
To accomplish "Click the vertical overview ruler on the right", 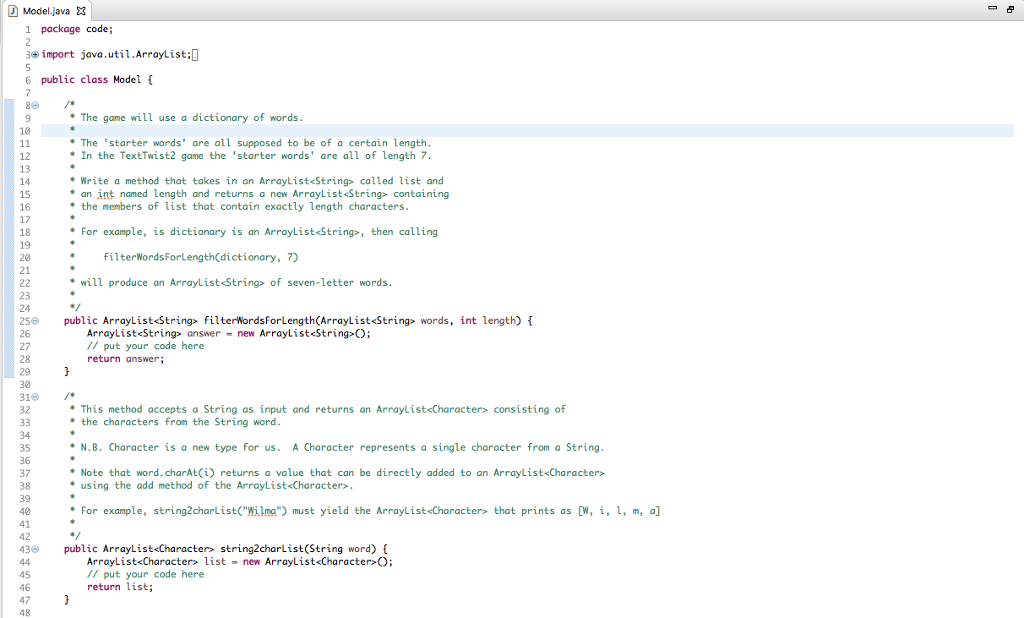I will pyautogui.click(x=1019, y=300).
